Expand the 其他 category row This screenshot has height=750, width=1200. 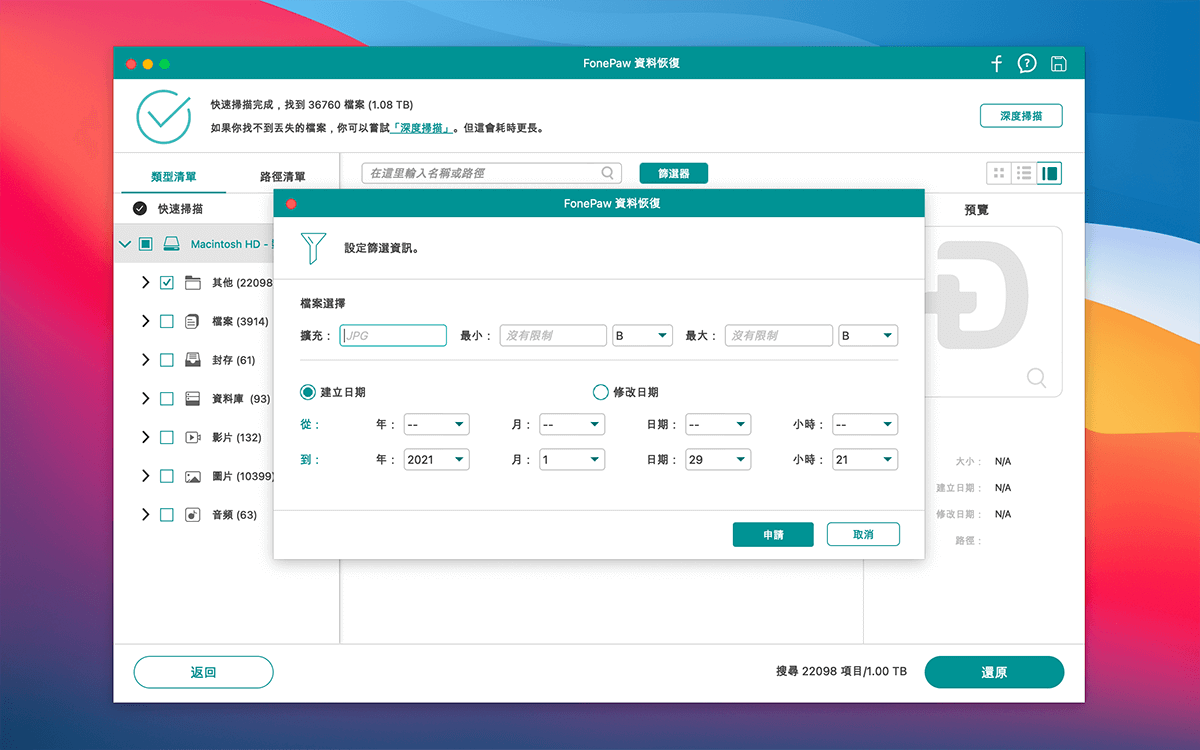(145, 283)
